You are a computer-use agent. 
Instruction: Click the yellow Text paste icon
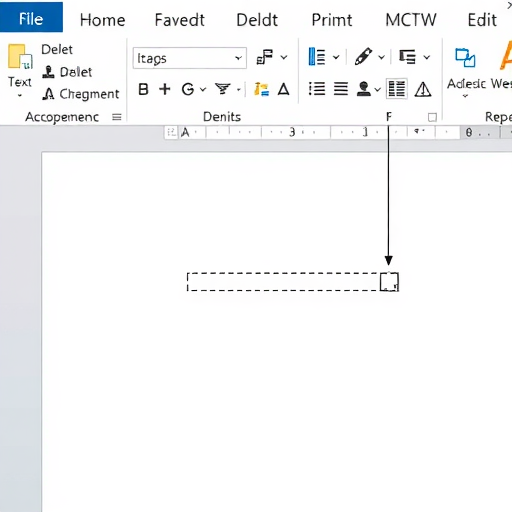pos(20,57)
